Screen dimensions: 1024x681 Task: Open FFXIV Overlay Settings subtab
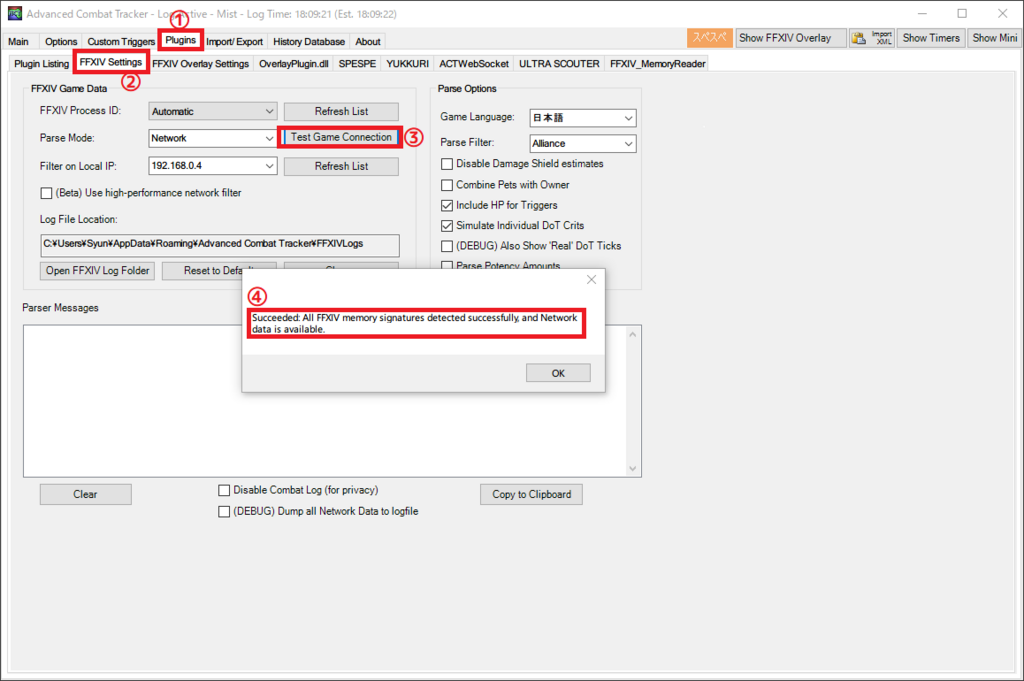pos(200,64)
